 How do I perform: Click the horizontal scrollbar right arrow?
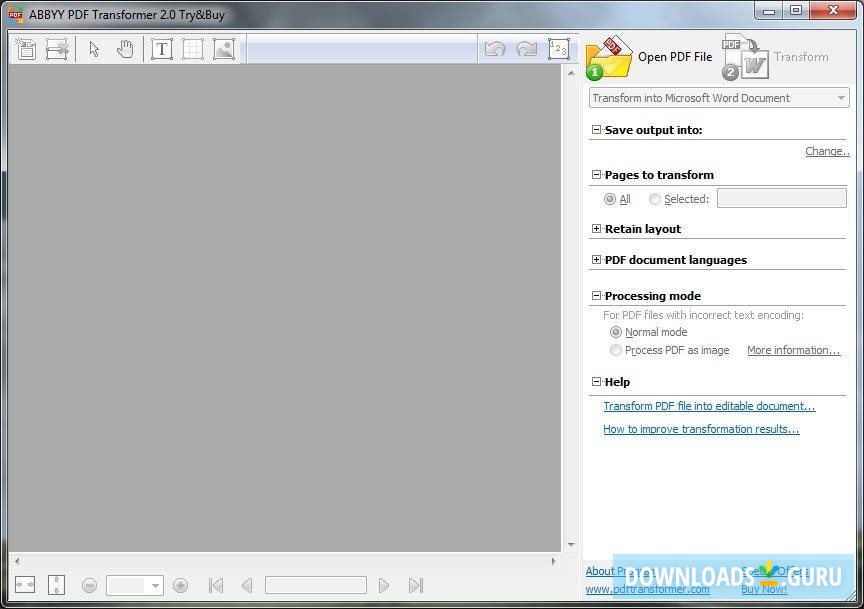(x=554, y=561)
